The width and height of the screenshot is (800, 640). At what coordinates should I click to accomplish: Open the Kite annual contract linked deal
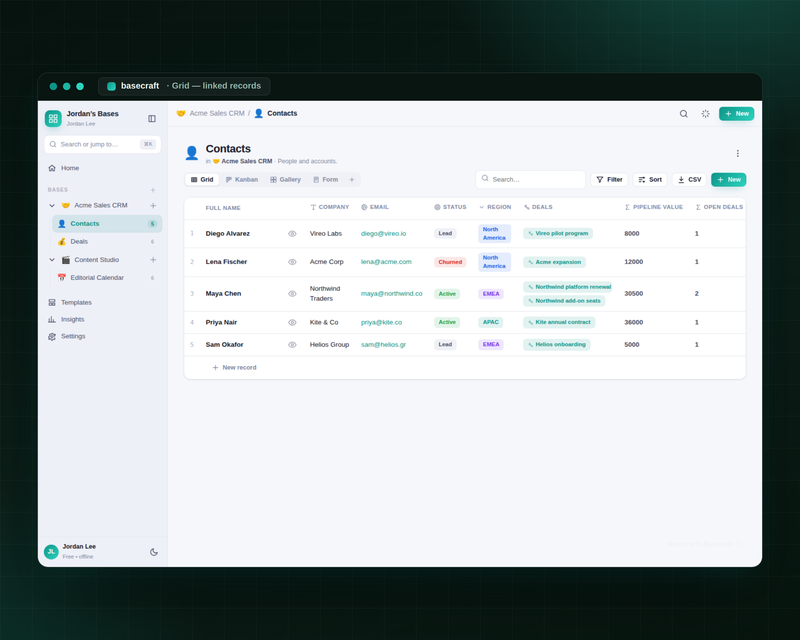(559, 323)
